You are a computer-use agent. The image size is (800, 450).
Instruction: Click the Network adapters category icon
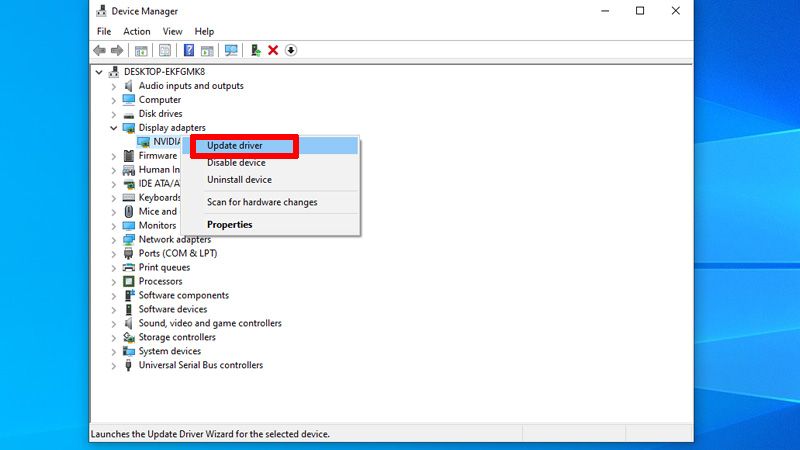click(129, 239)
